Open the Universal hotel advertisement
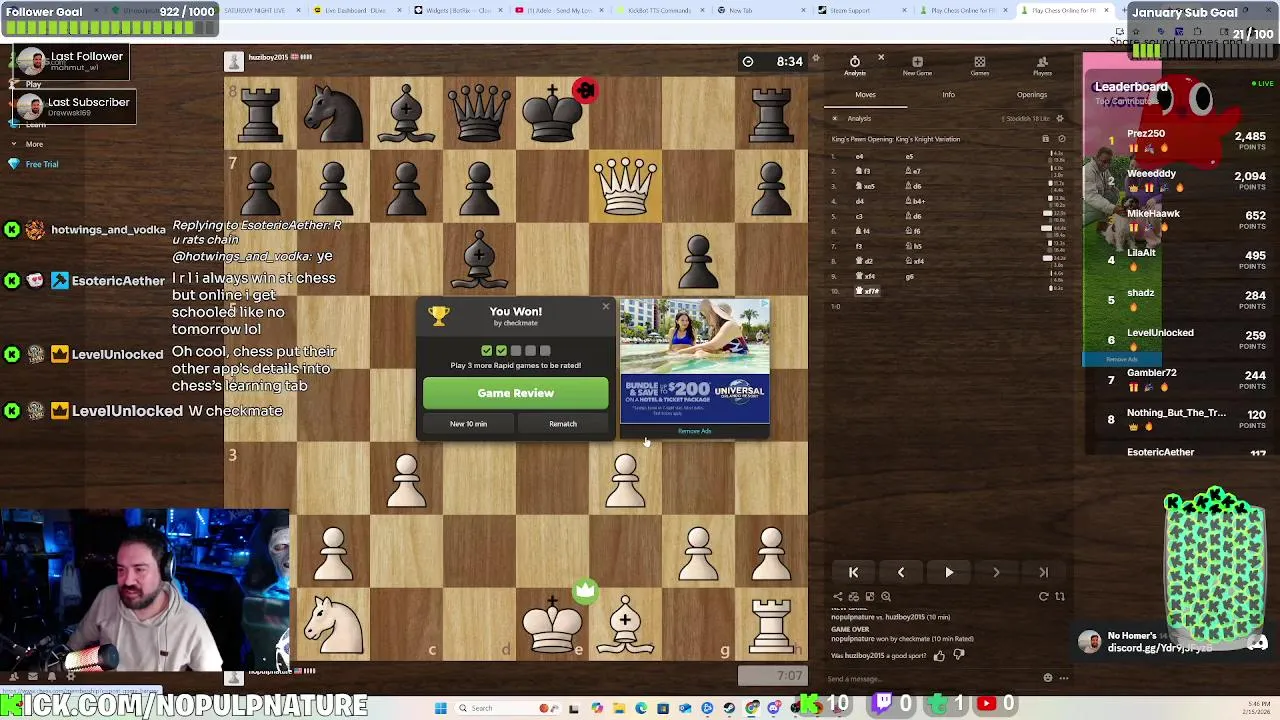Viewport: 1280px width, 720px height. tap(695, 361)
